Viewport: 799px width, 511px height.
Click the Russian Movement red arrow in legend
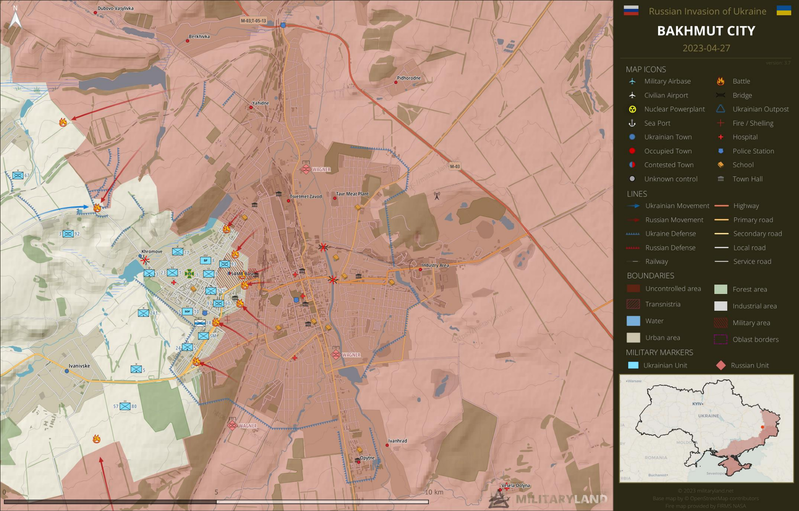click(x=633, y=220)
